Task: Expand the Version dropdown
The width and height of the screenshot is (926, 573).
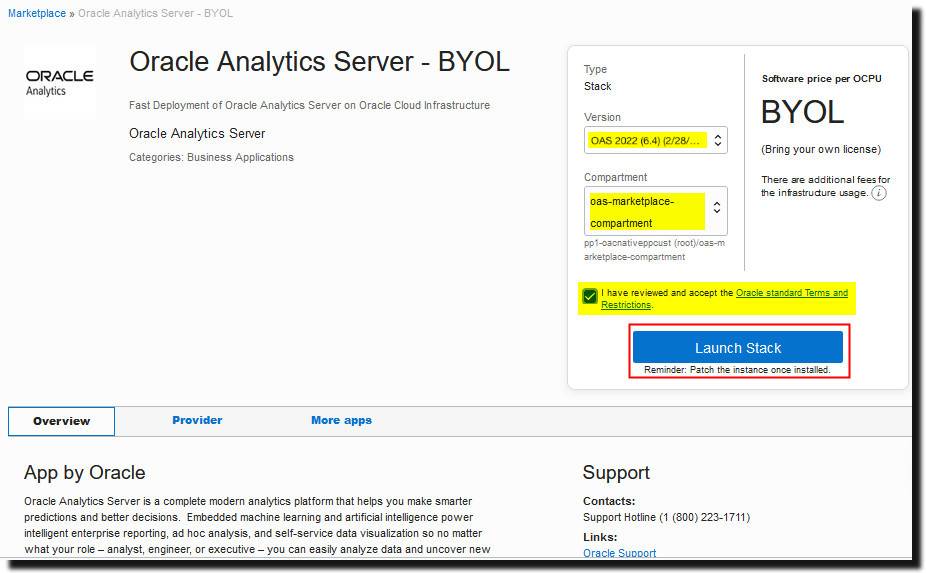Action: point(656,141)
